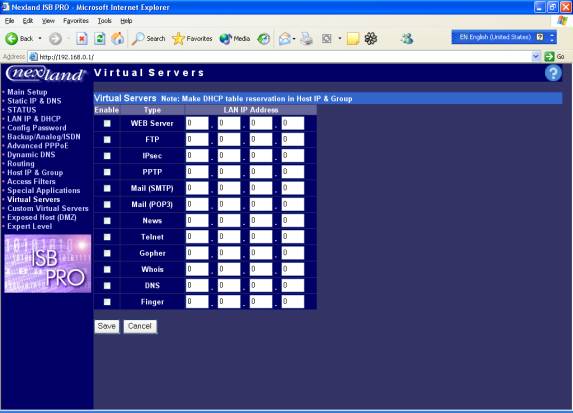The image size is (573, 413).
Task: Expand the address bar dropdown arrow
Action: 536,57
